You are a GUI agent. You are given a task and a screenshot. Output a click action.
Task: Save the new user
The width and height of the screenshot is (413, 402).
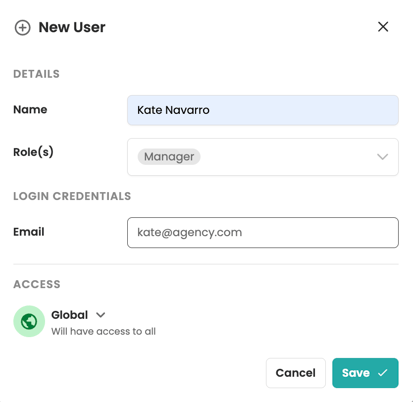click(x=365, y=373)
